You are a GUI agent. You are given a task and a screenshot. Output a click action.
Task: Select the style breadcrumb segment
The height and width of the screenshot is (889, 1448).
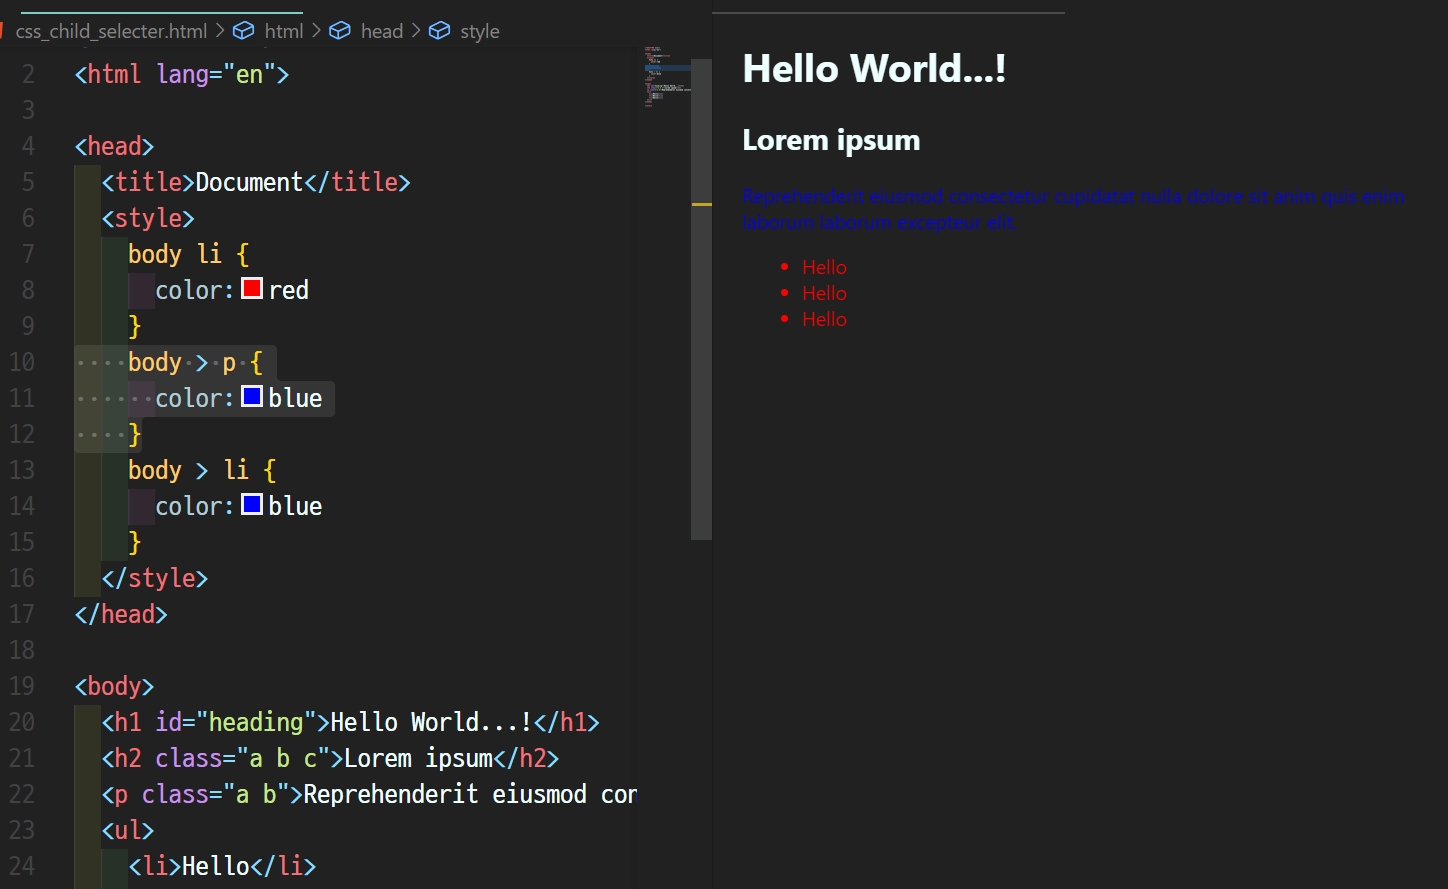coord(480,31)
